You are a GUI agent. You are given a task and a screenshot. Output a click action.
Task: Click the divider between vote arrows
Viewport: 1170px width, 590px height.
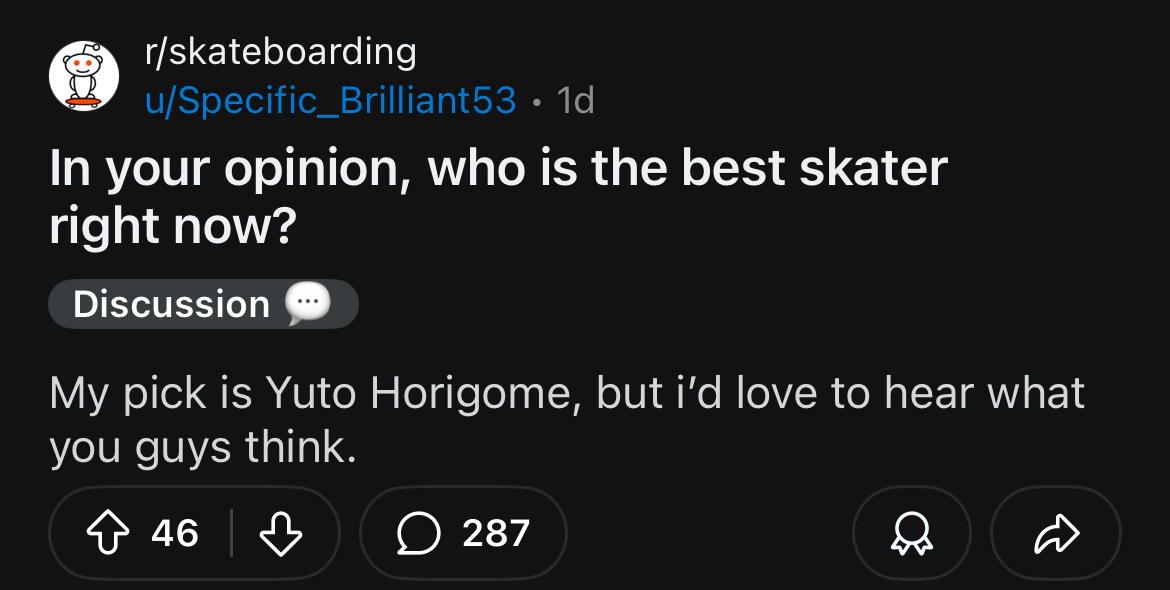[x=232, y=533]
